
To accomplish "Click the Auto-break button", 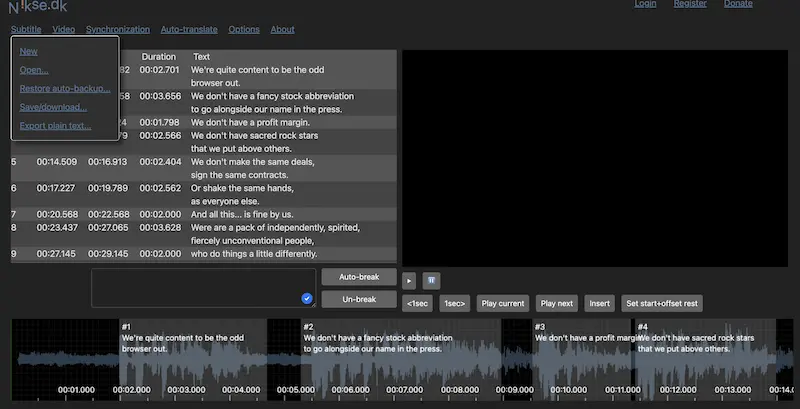I will point(357,276).
